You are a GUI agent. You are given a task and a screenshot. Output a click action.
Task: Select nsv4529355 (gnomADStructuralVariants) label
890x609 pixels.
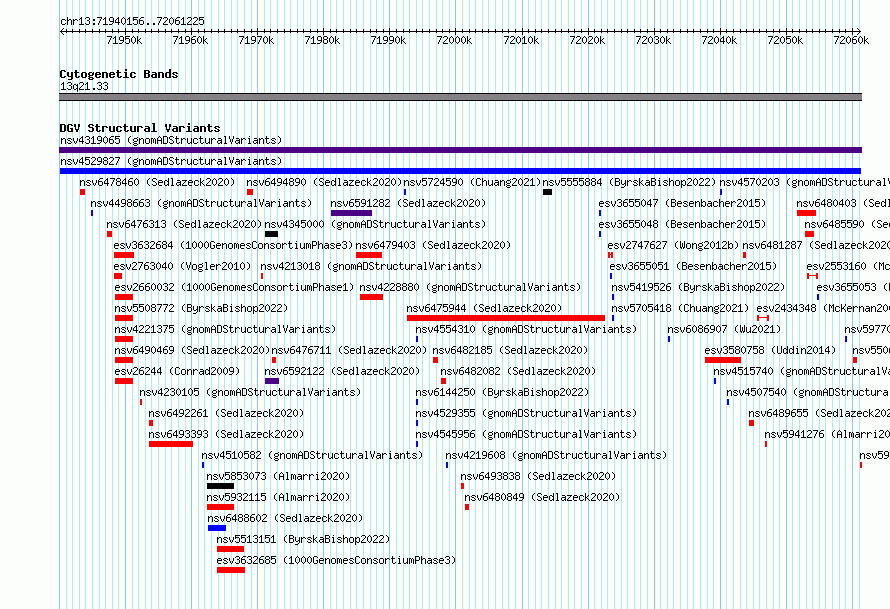click(x=526, y=413)
